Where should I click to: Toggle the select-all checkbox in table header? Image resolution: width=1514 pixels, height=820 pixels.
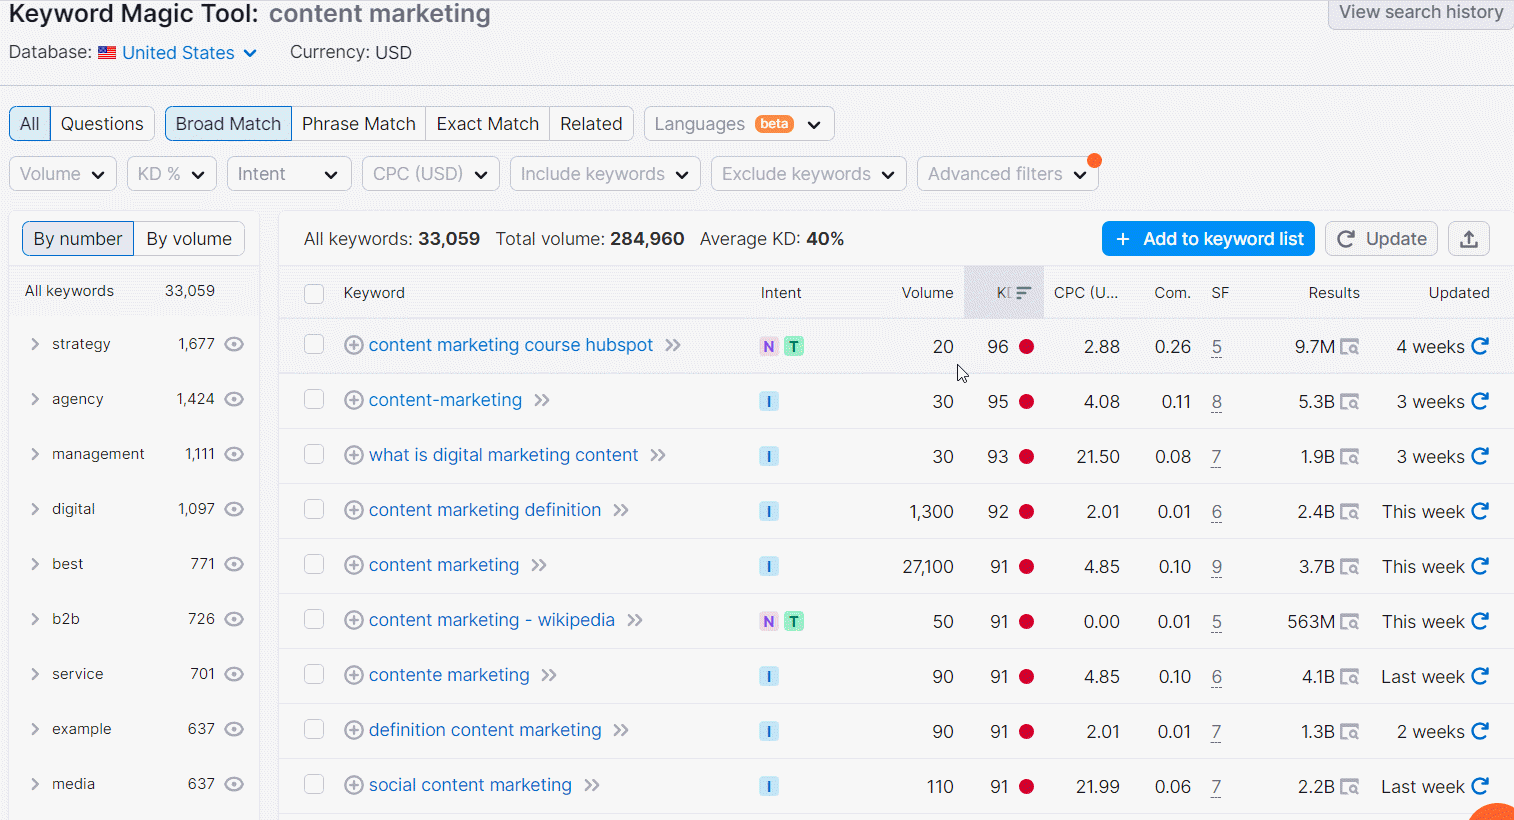click(x=314, y=293)
